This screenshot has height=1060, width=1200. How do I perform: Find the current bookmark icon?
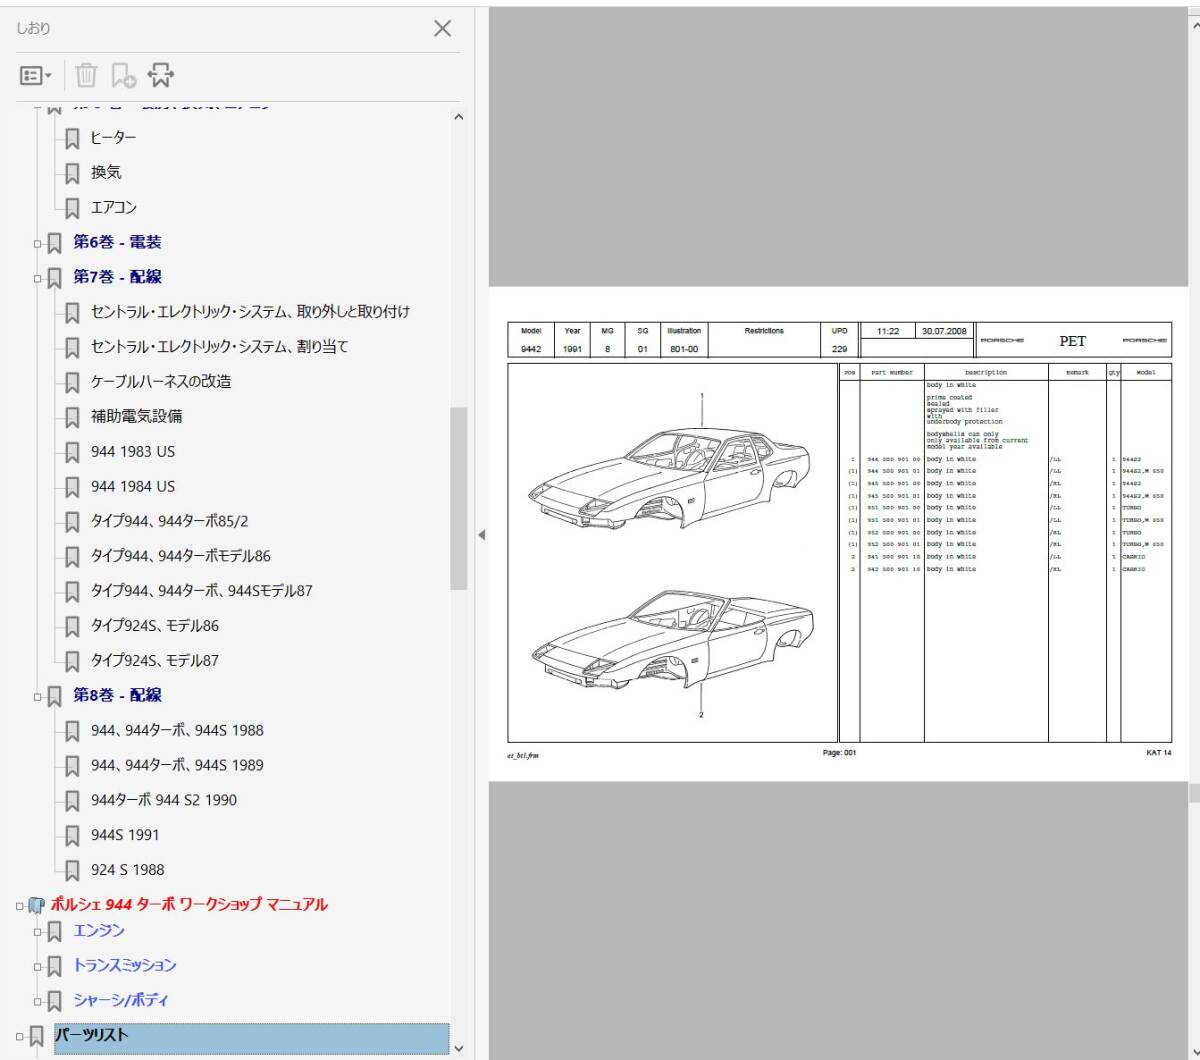click(160, 76)
